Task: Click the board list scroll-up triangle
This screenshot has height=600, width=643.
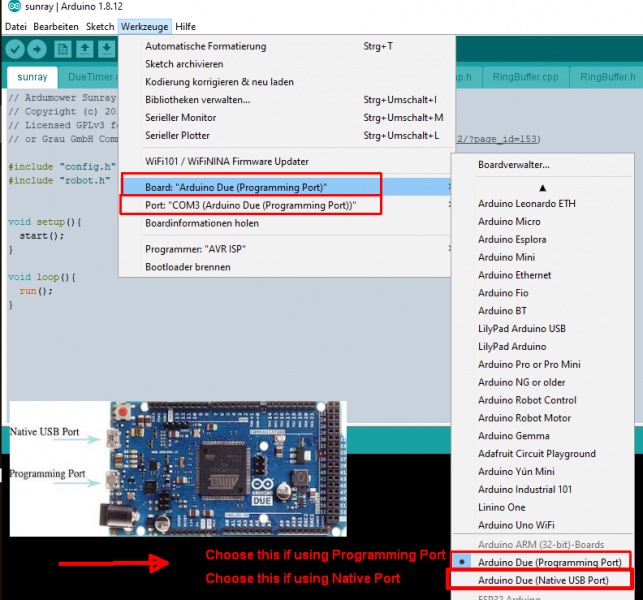Action: pyautogui.click(x=543, y=188)
